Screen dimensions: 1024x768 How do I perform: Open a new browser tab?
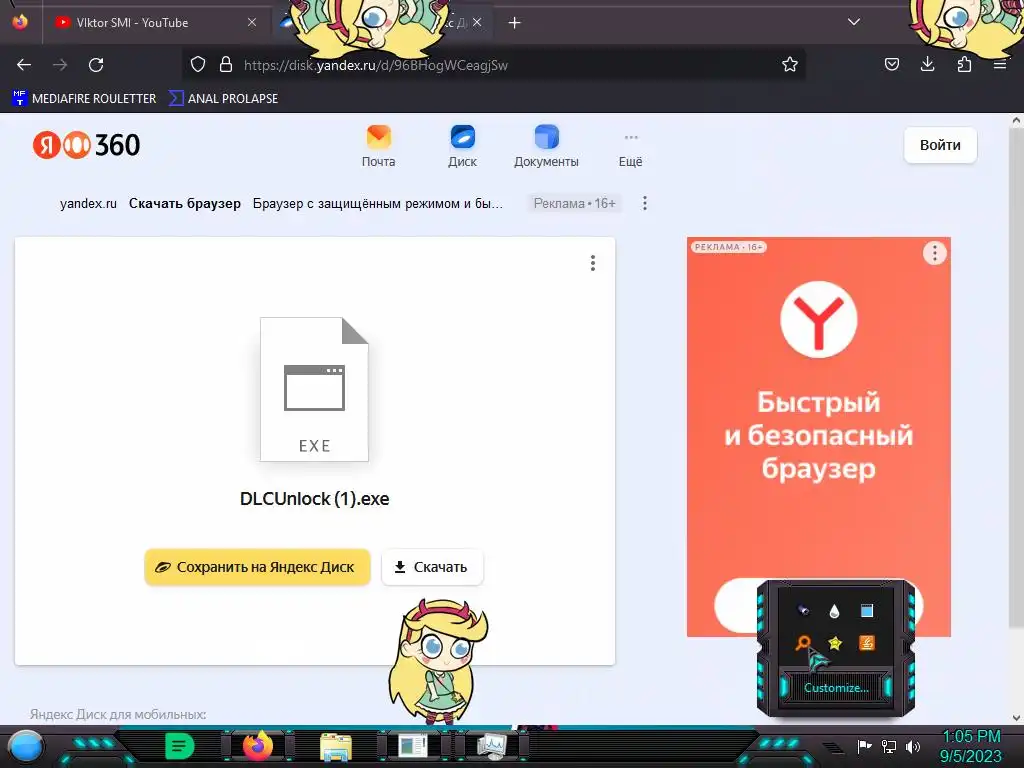(x=515, y=23)
